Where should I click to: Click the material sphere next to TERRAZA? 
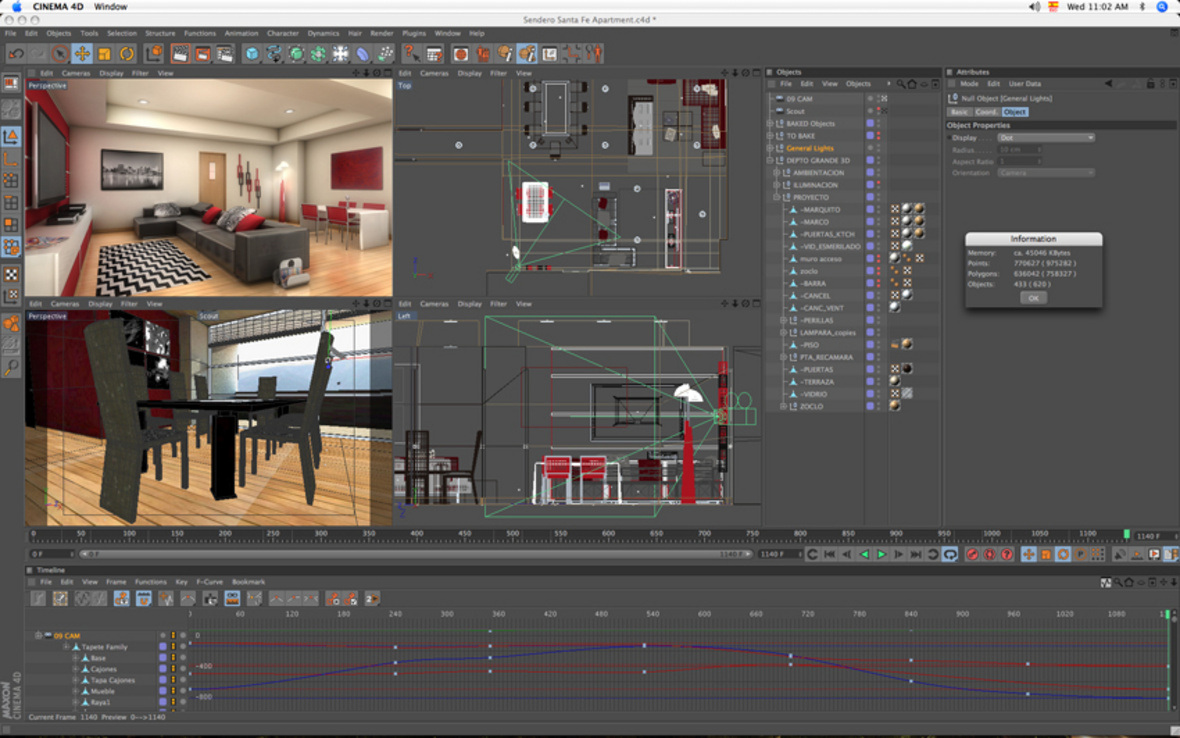[x=895, y=381]
